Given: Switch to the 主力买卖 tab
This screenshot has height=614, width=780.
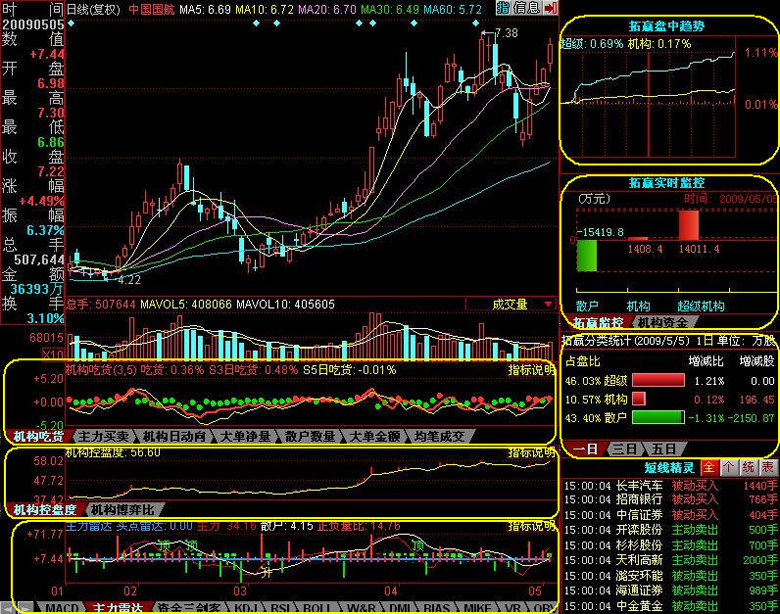Looking at the screenshot, I should tap(102, 436).
